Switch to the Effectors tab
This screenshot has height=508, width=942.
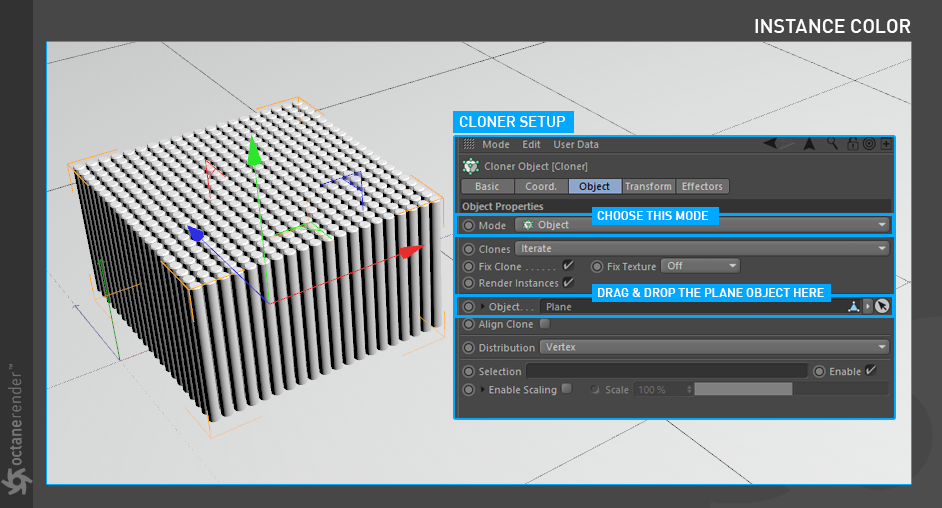click(702, 186)
